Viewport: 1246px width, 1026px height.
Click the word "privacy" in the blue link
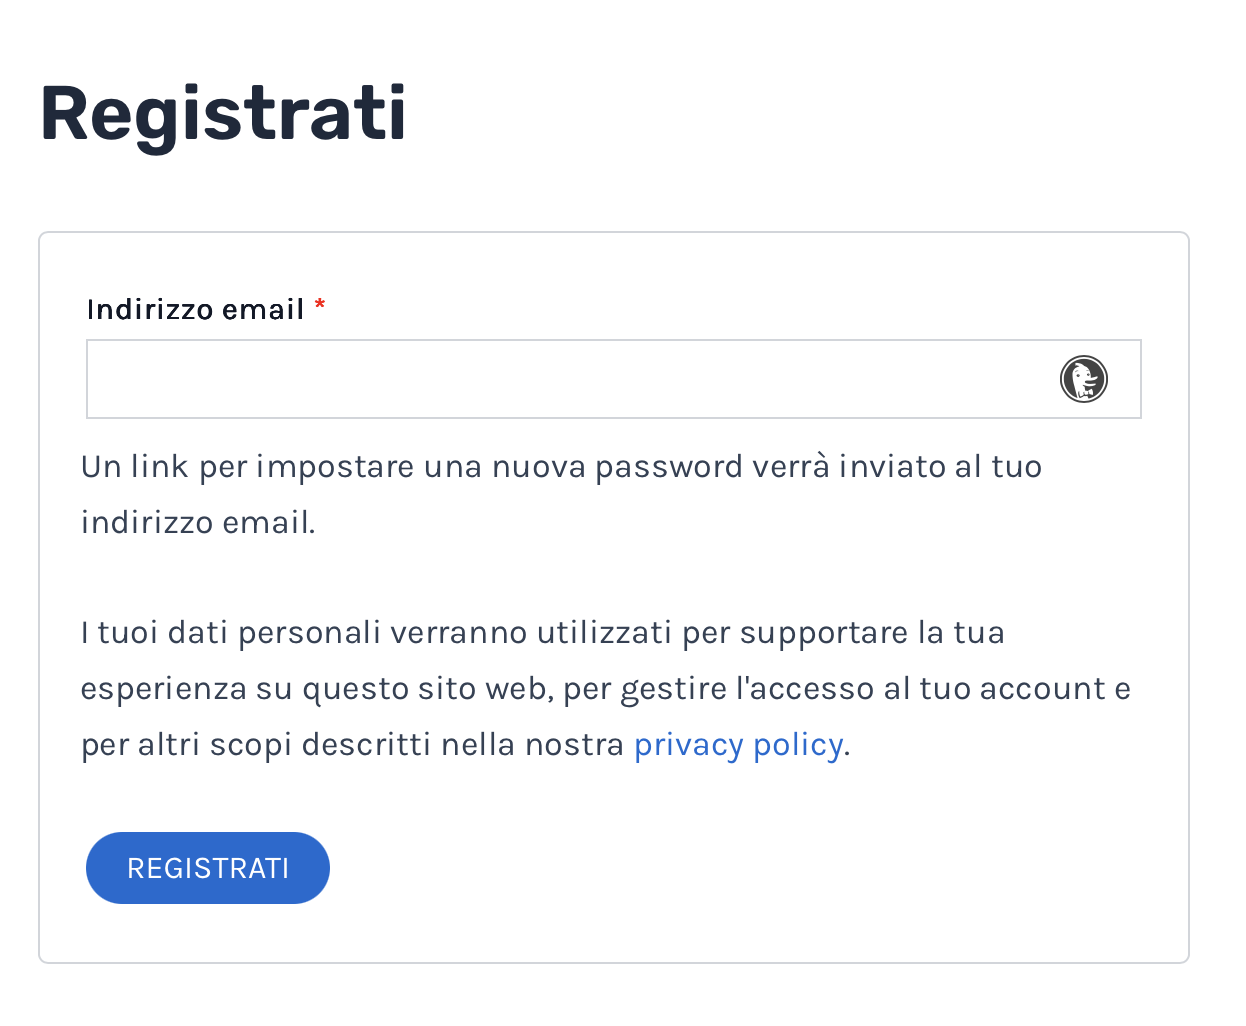click(688, 745)
